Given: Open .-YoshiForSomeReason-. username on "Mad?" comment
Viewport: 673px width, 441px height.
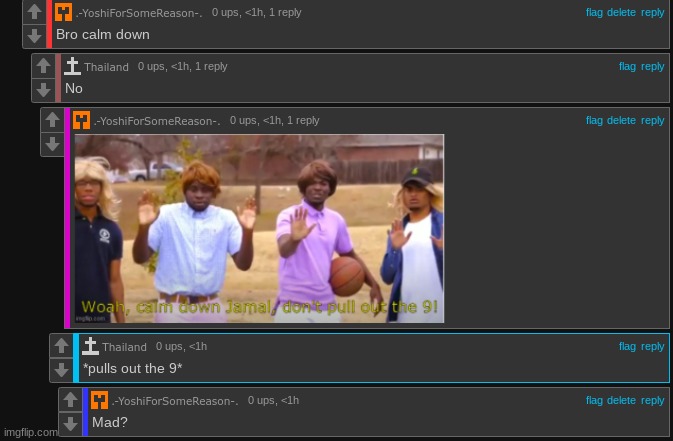Looking at the screenshot, I should pos(175,401).
